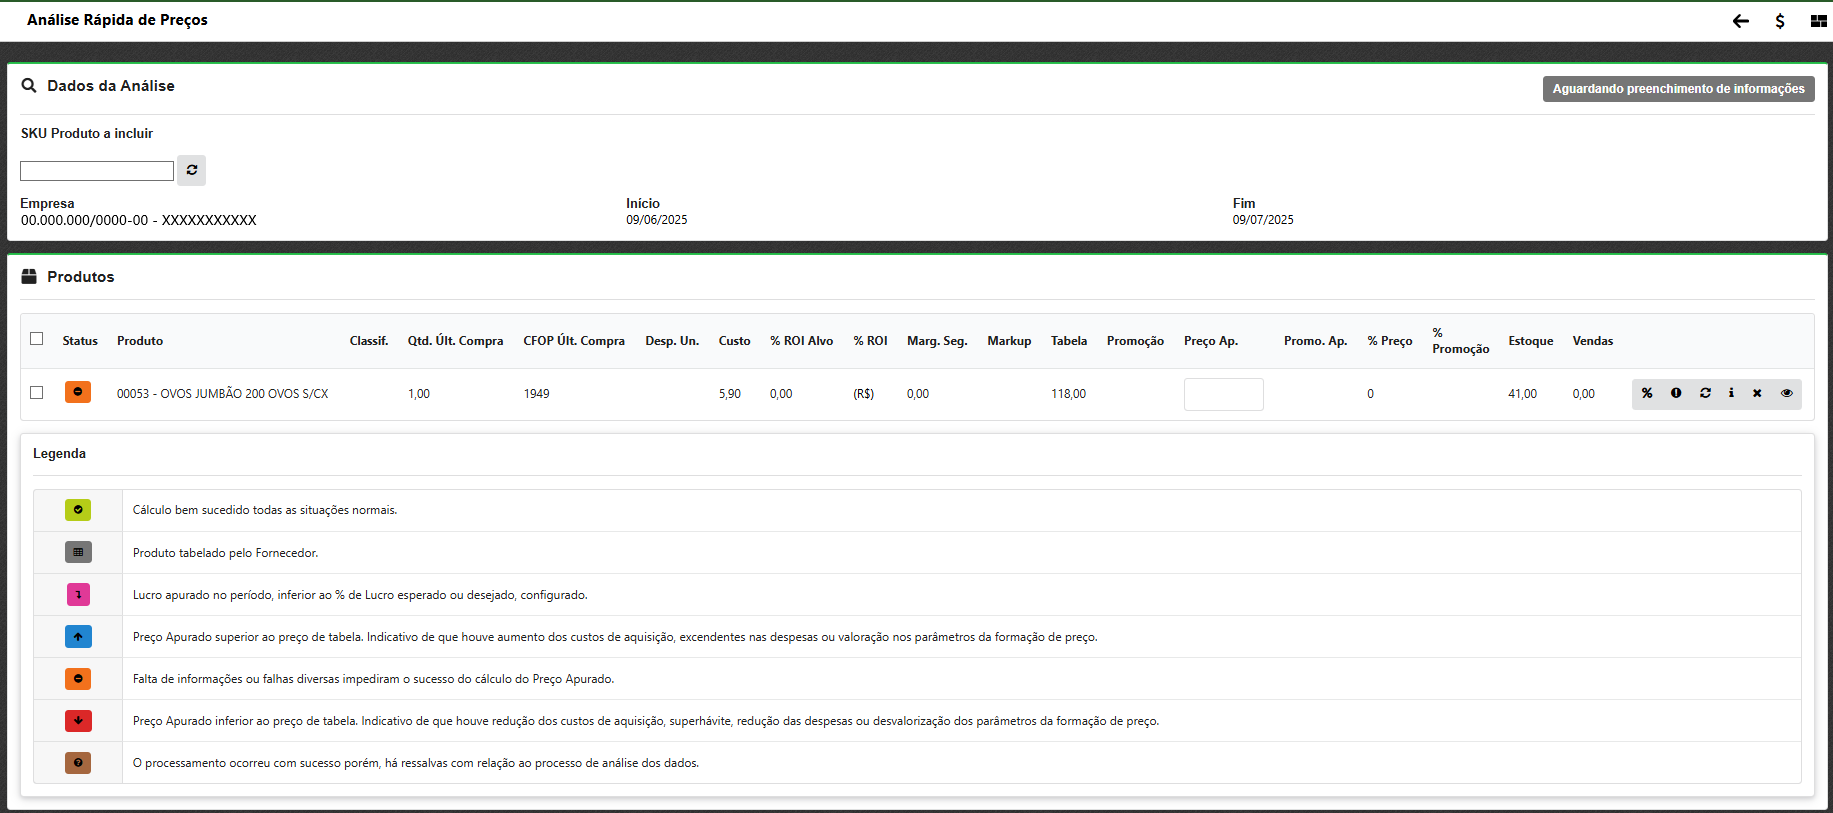Click the Custo column header
1833x813 pixels.
[x=734, y=341]
